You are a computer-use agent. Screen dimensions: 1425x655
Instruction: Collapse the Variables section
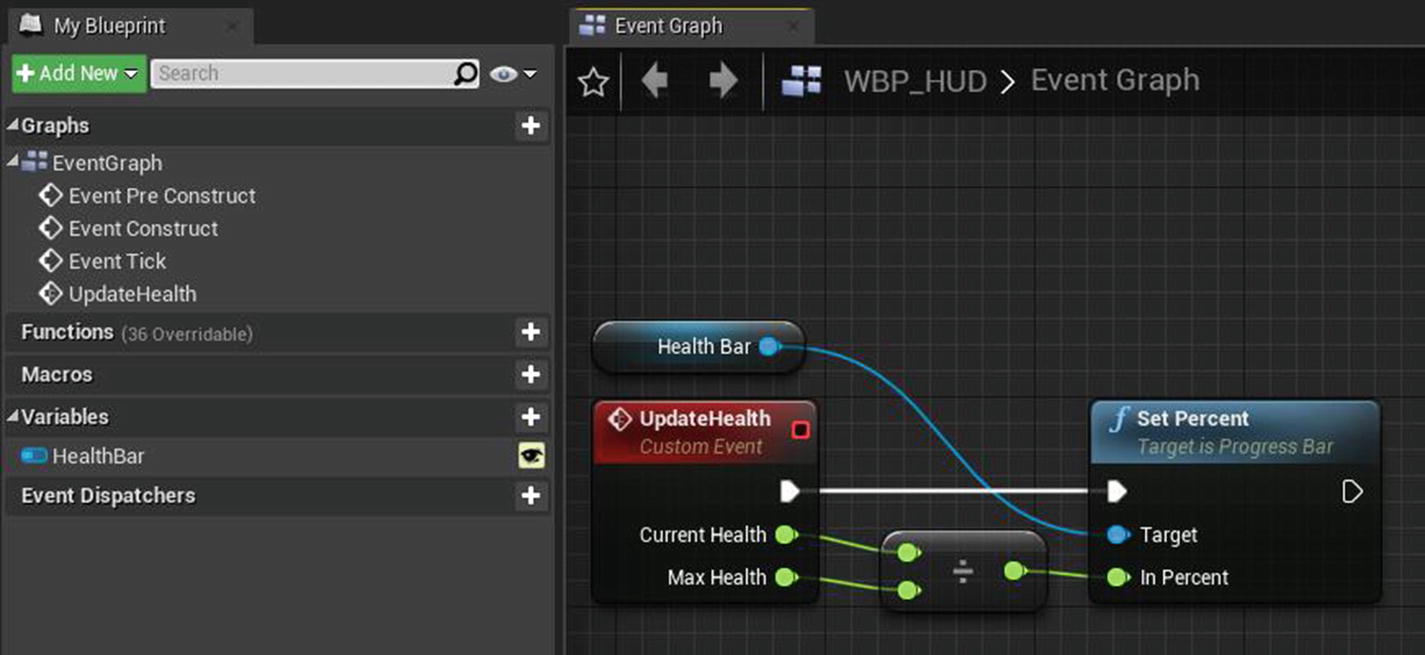pyautogui.click(x=13, y=417)
